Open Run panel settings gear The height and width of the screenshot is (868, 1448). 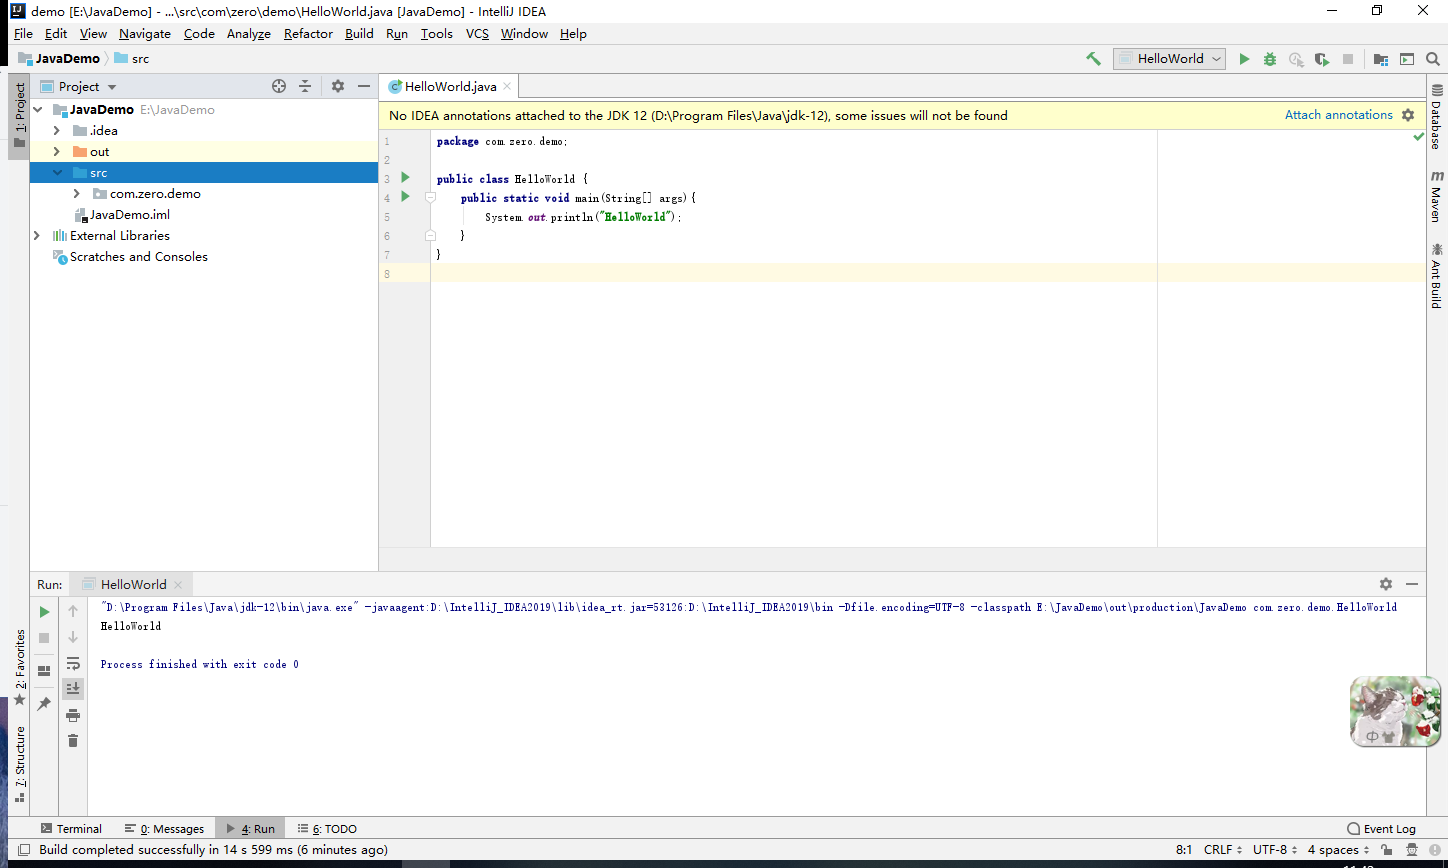click(1385, 584)
